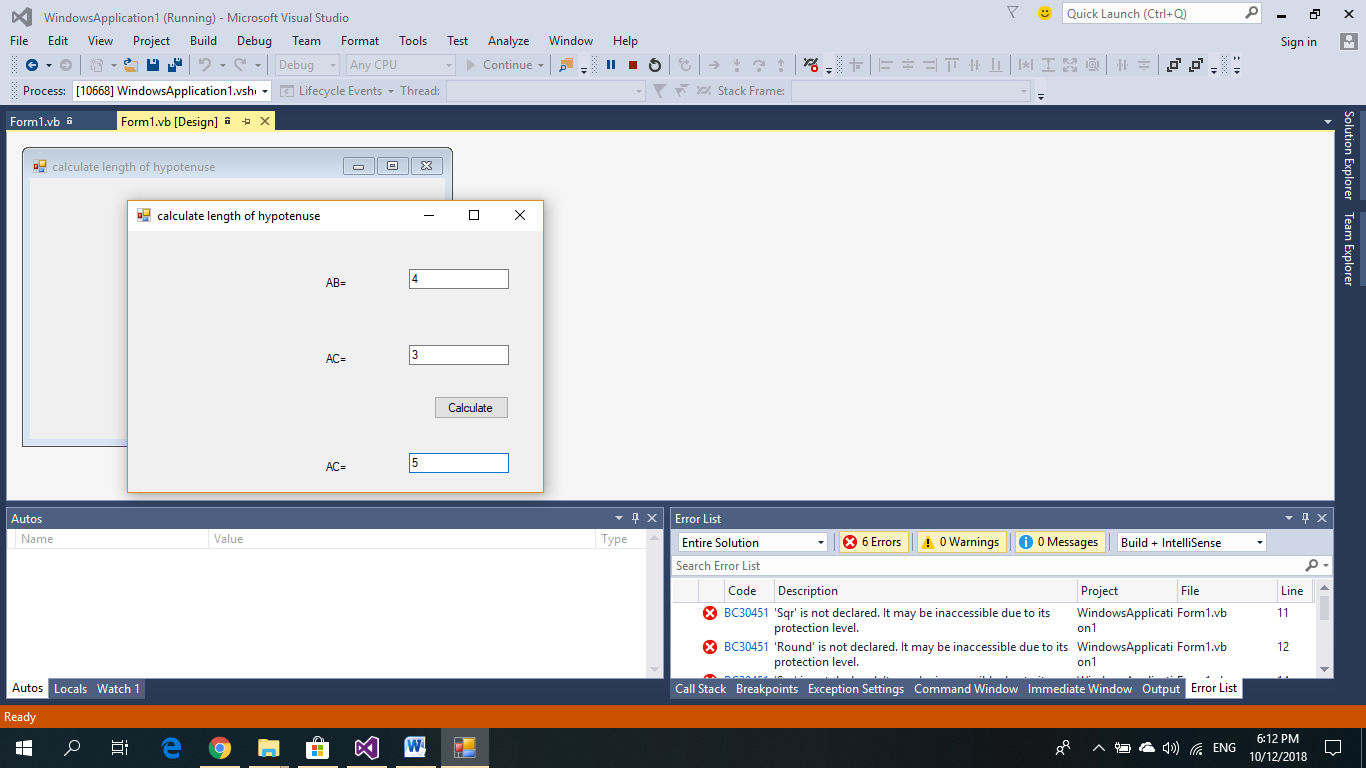The image size is (1366, 768).
Task: Click the Save All icon
Action: pos(174,65)
